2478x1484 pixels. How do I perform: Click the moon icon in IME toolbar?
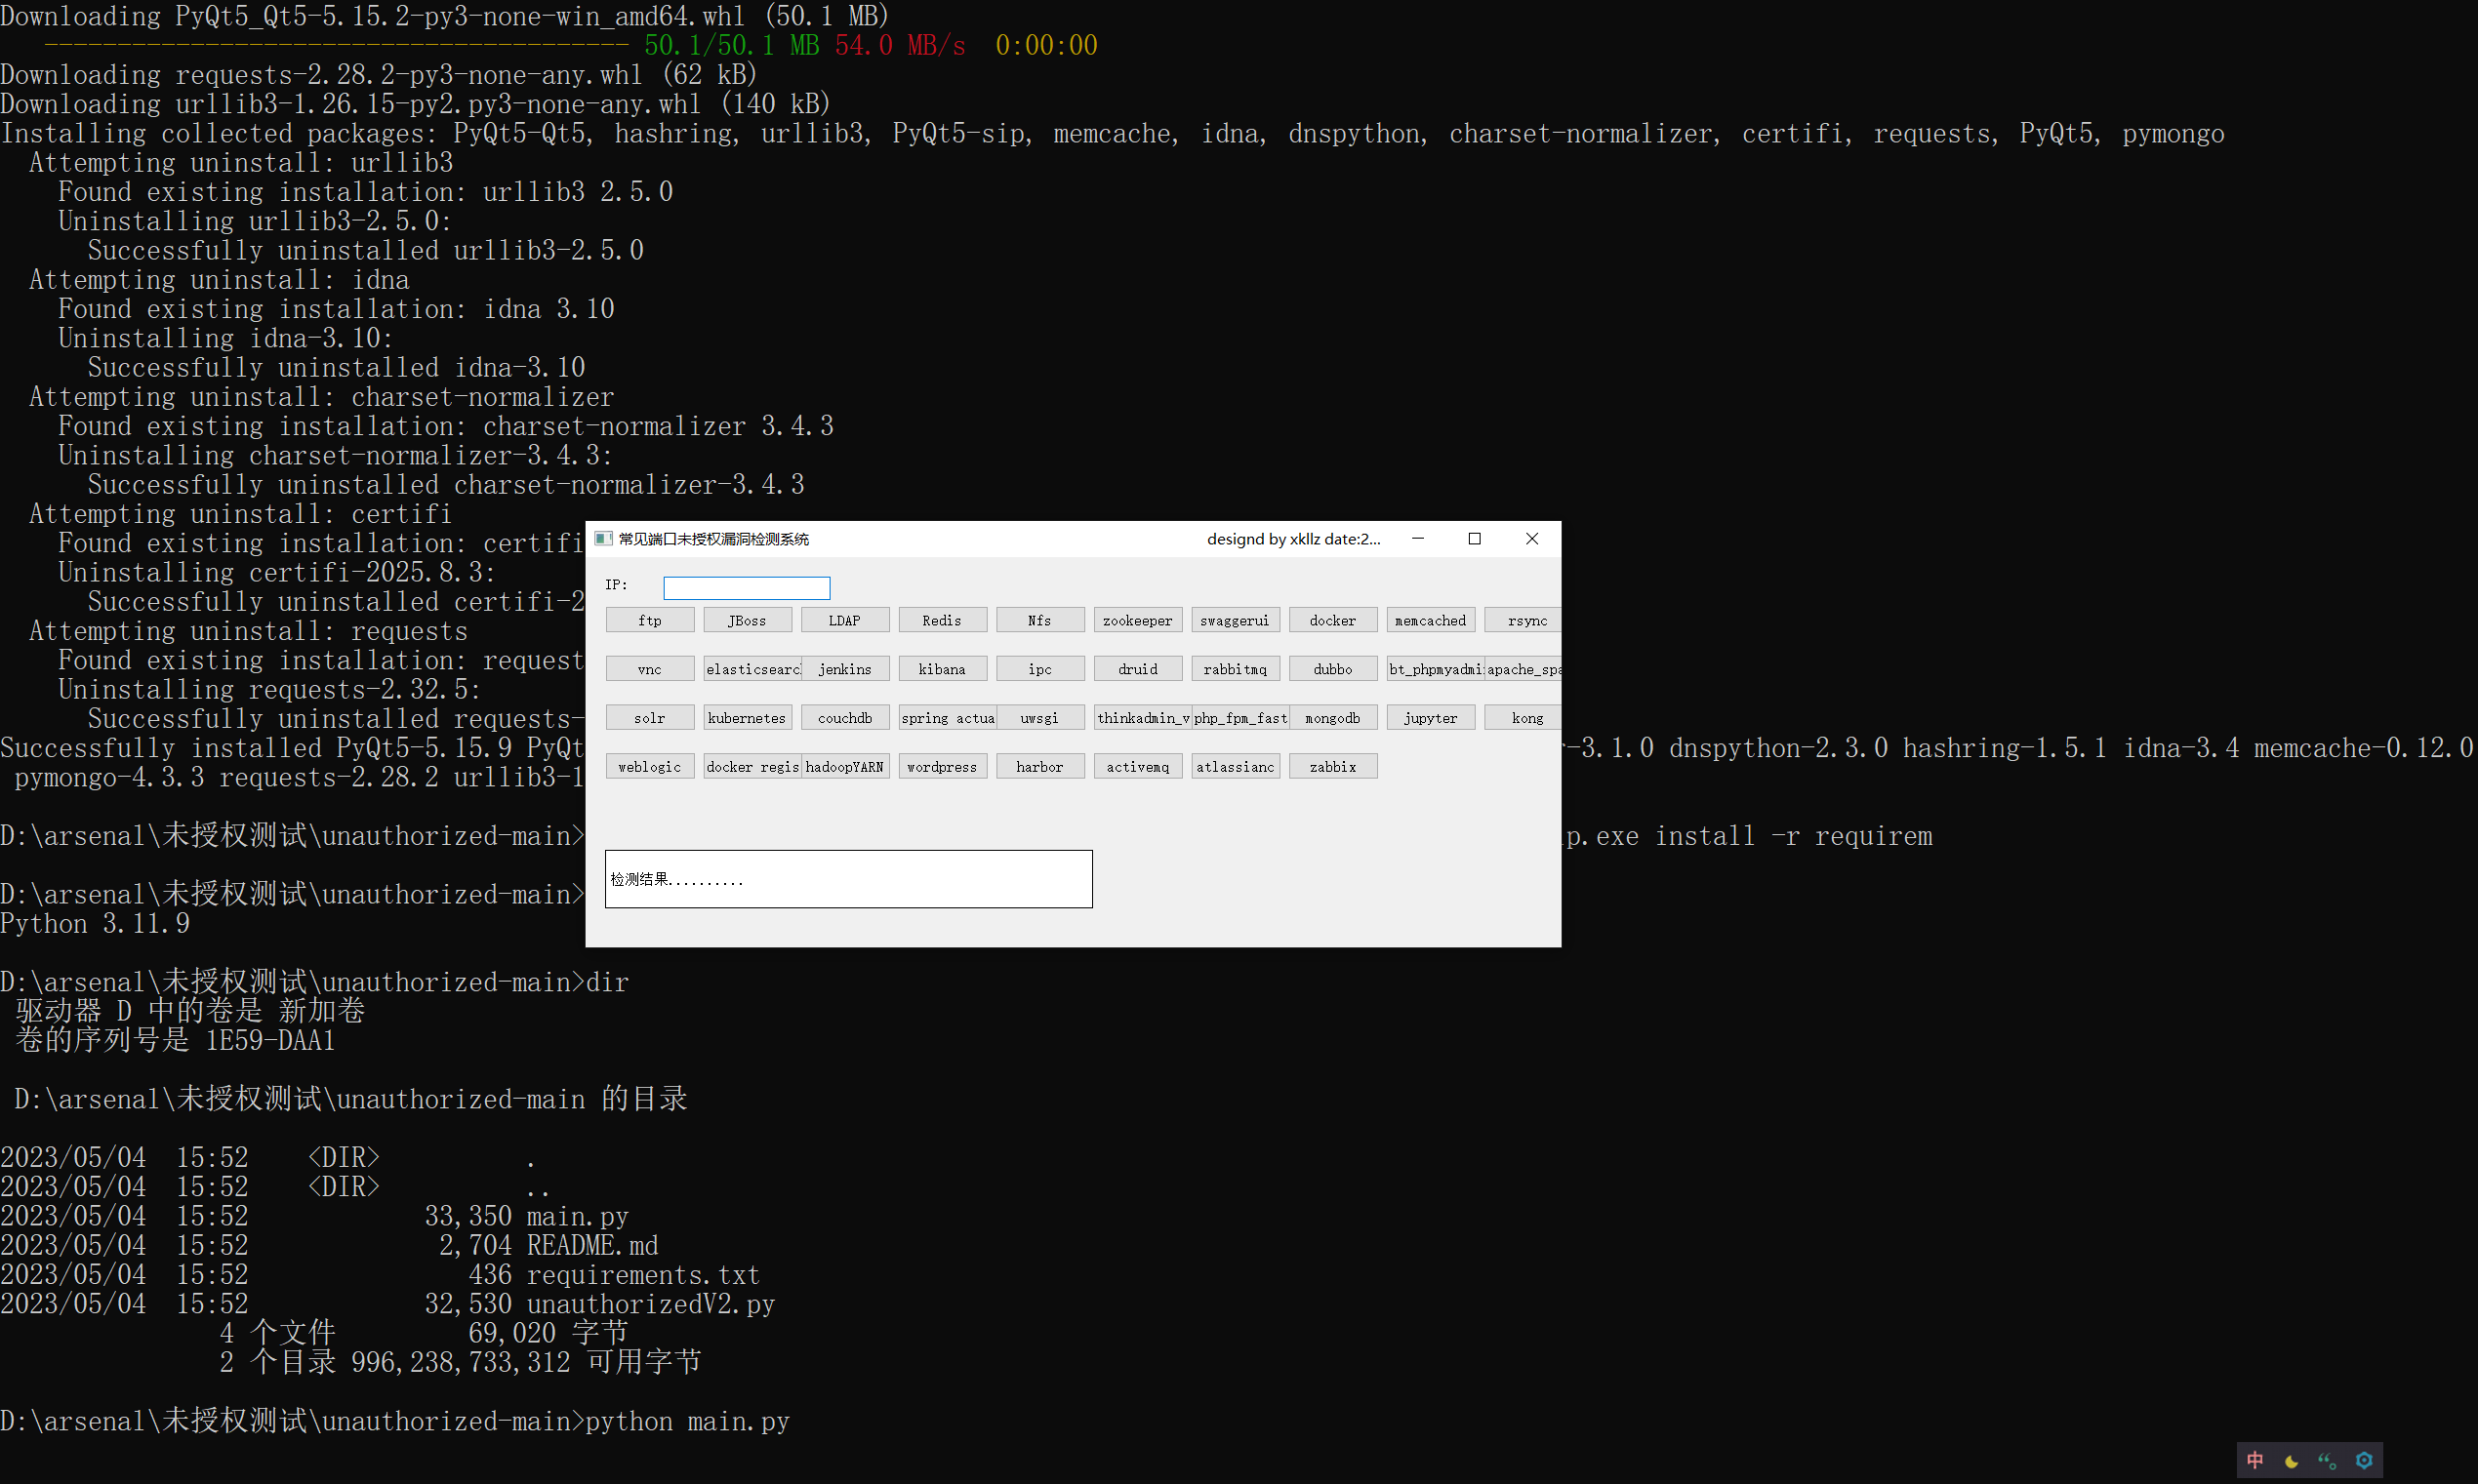[x=2291, y=1460]
